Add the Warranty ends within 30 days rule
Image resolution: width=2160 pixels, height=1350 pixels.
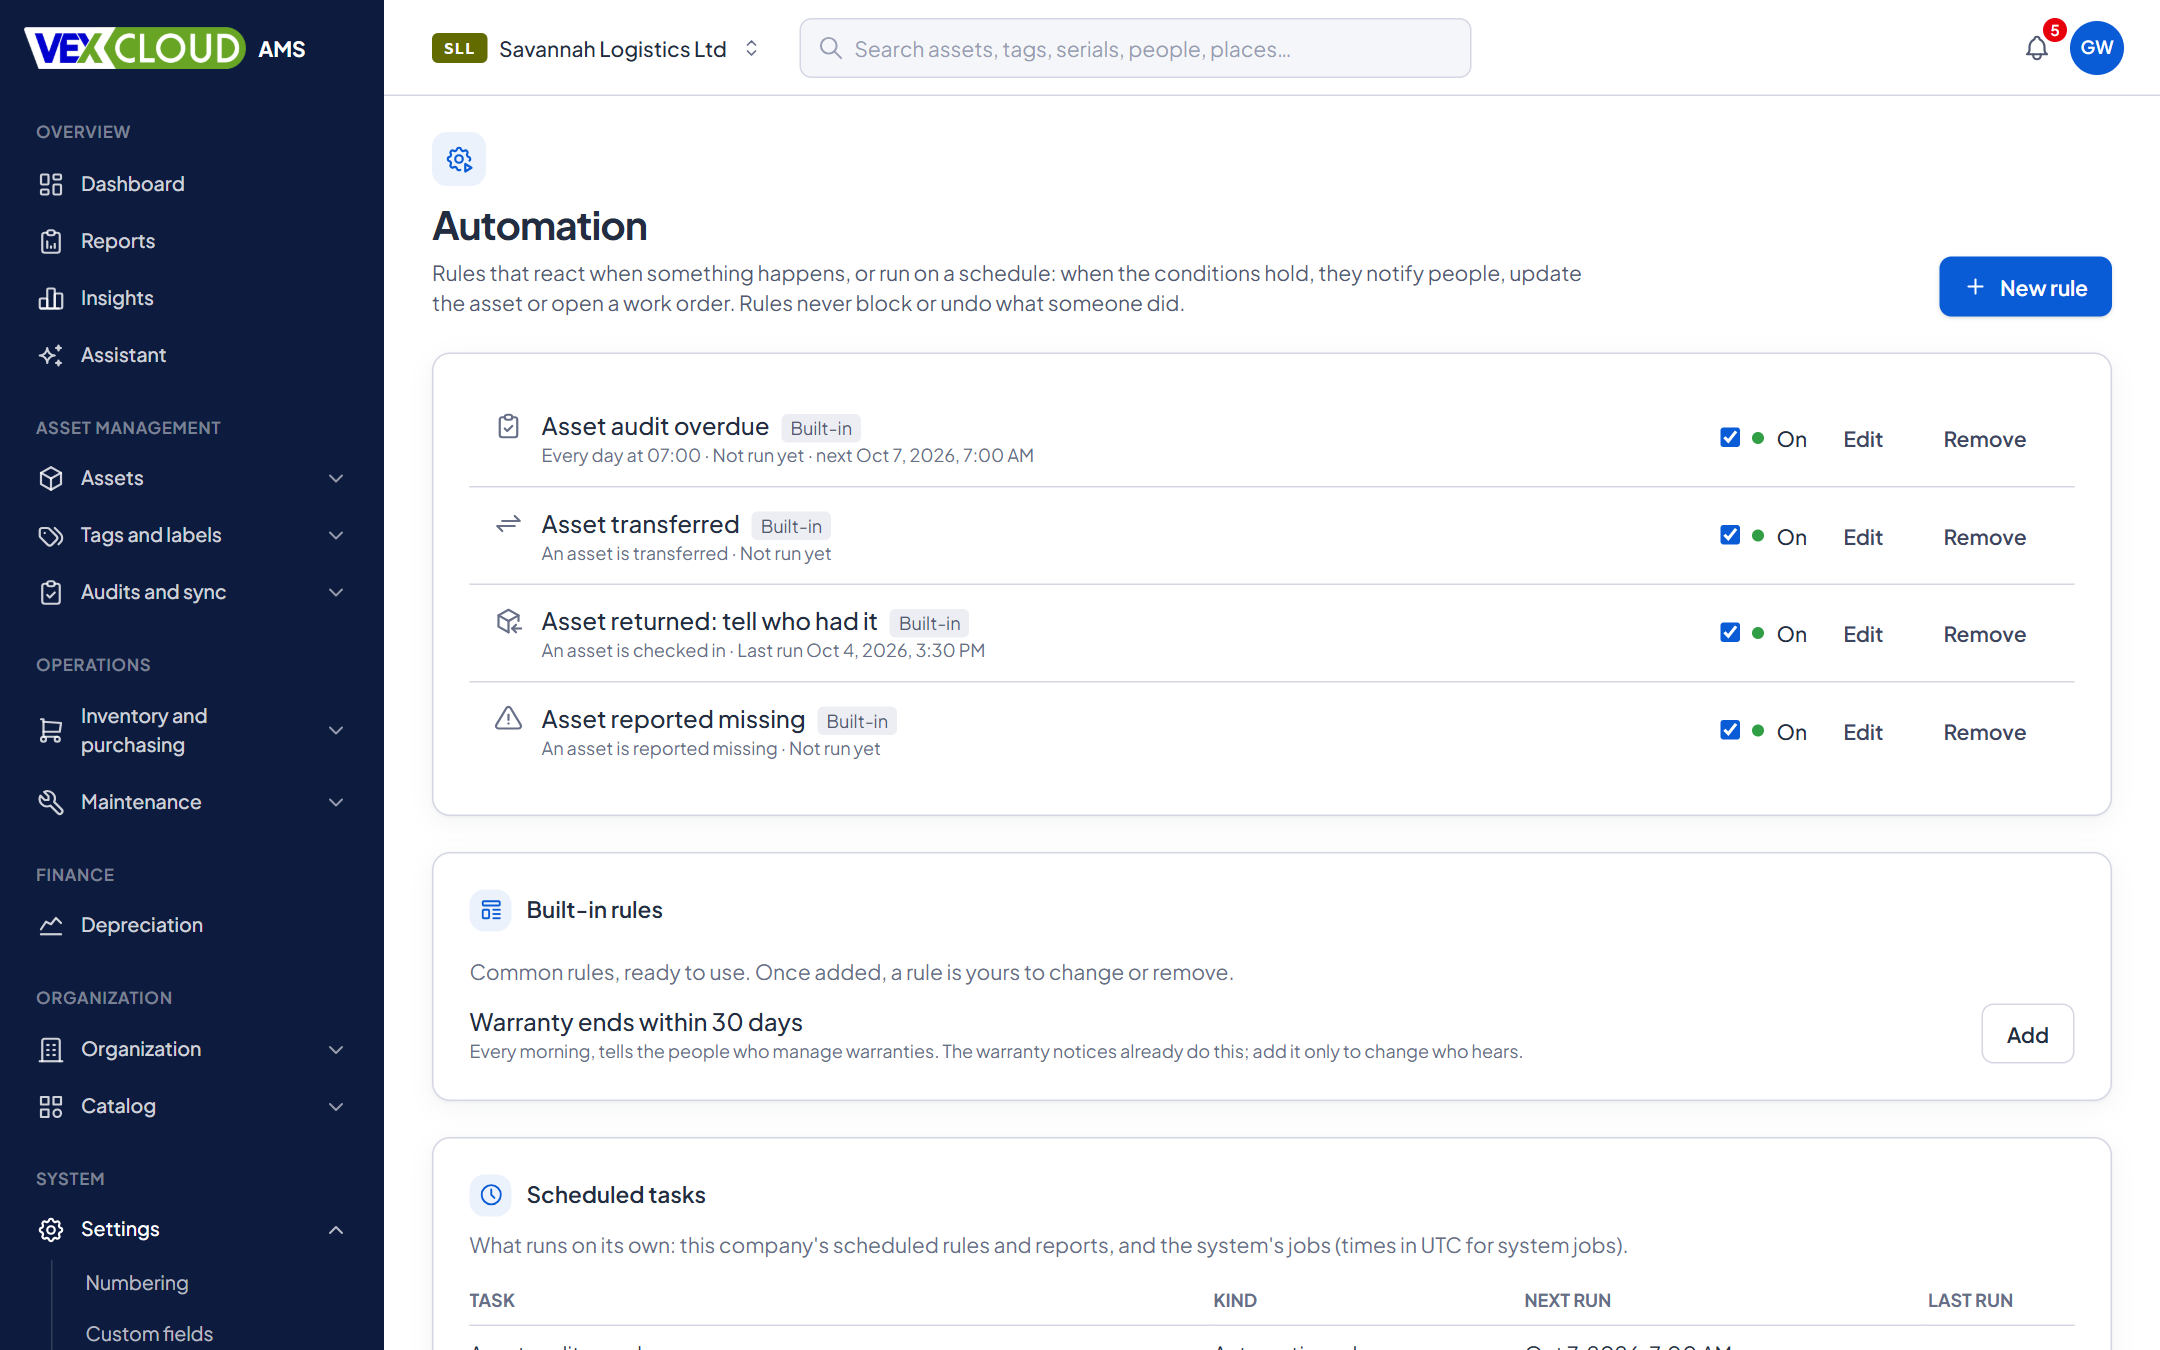[2027, 1034]
